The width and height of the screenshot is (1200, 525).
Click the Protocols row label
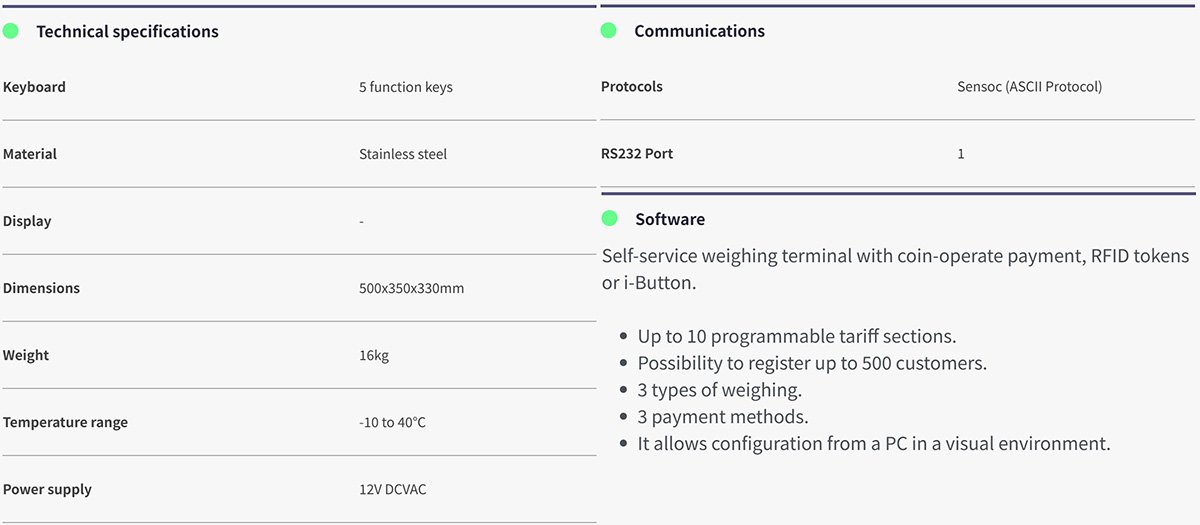pyautogui.click(x=631, y=87)
